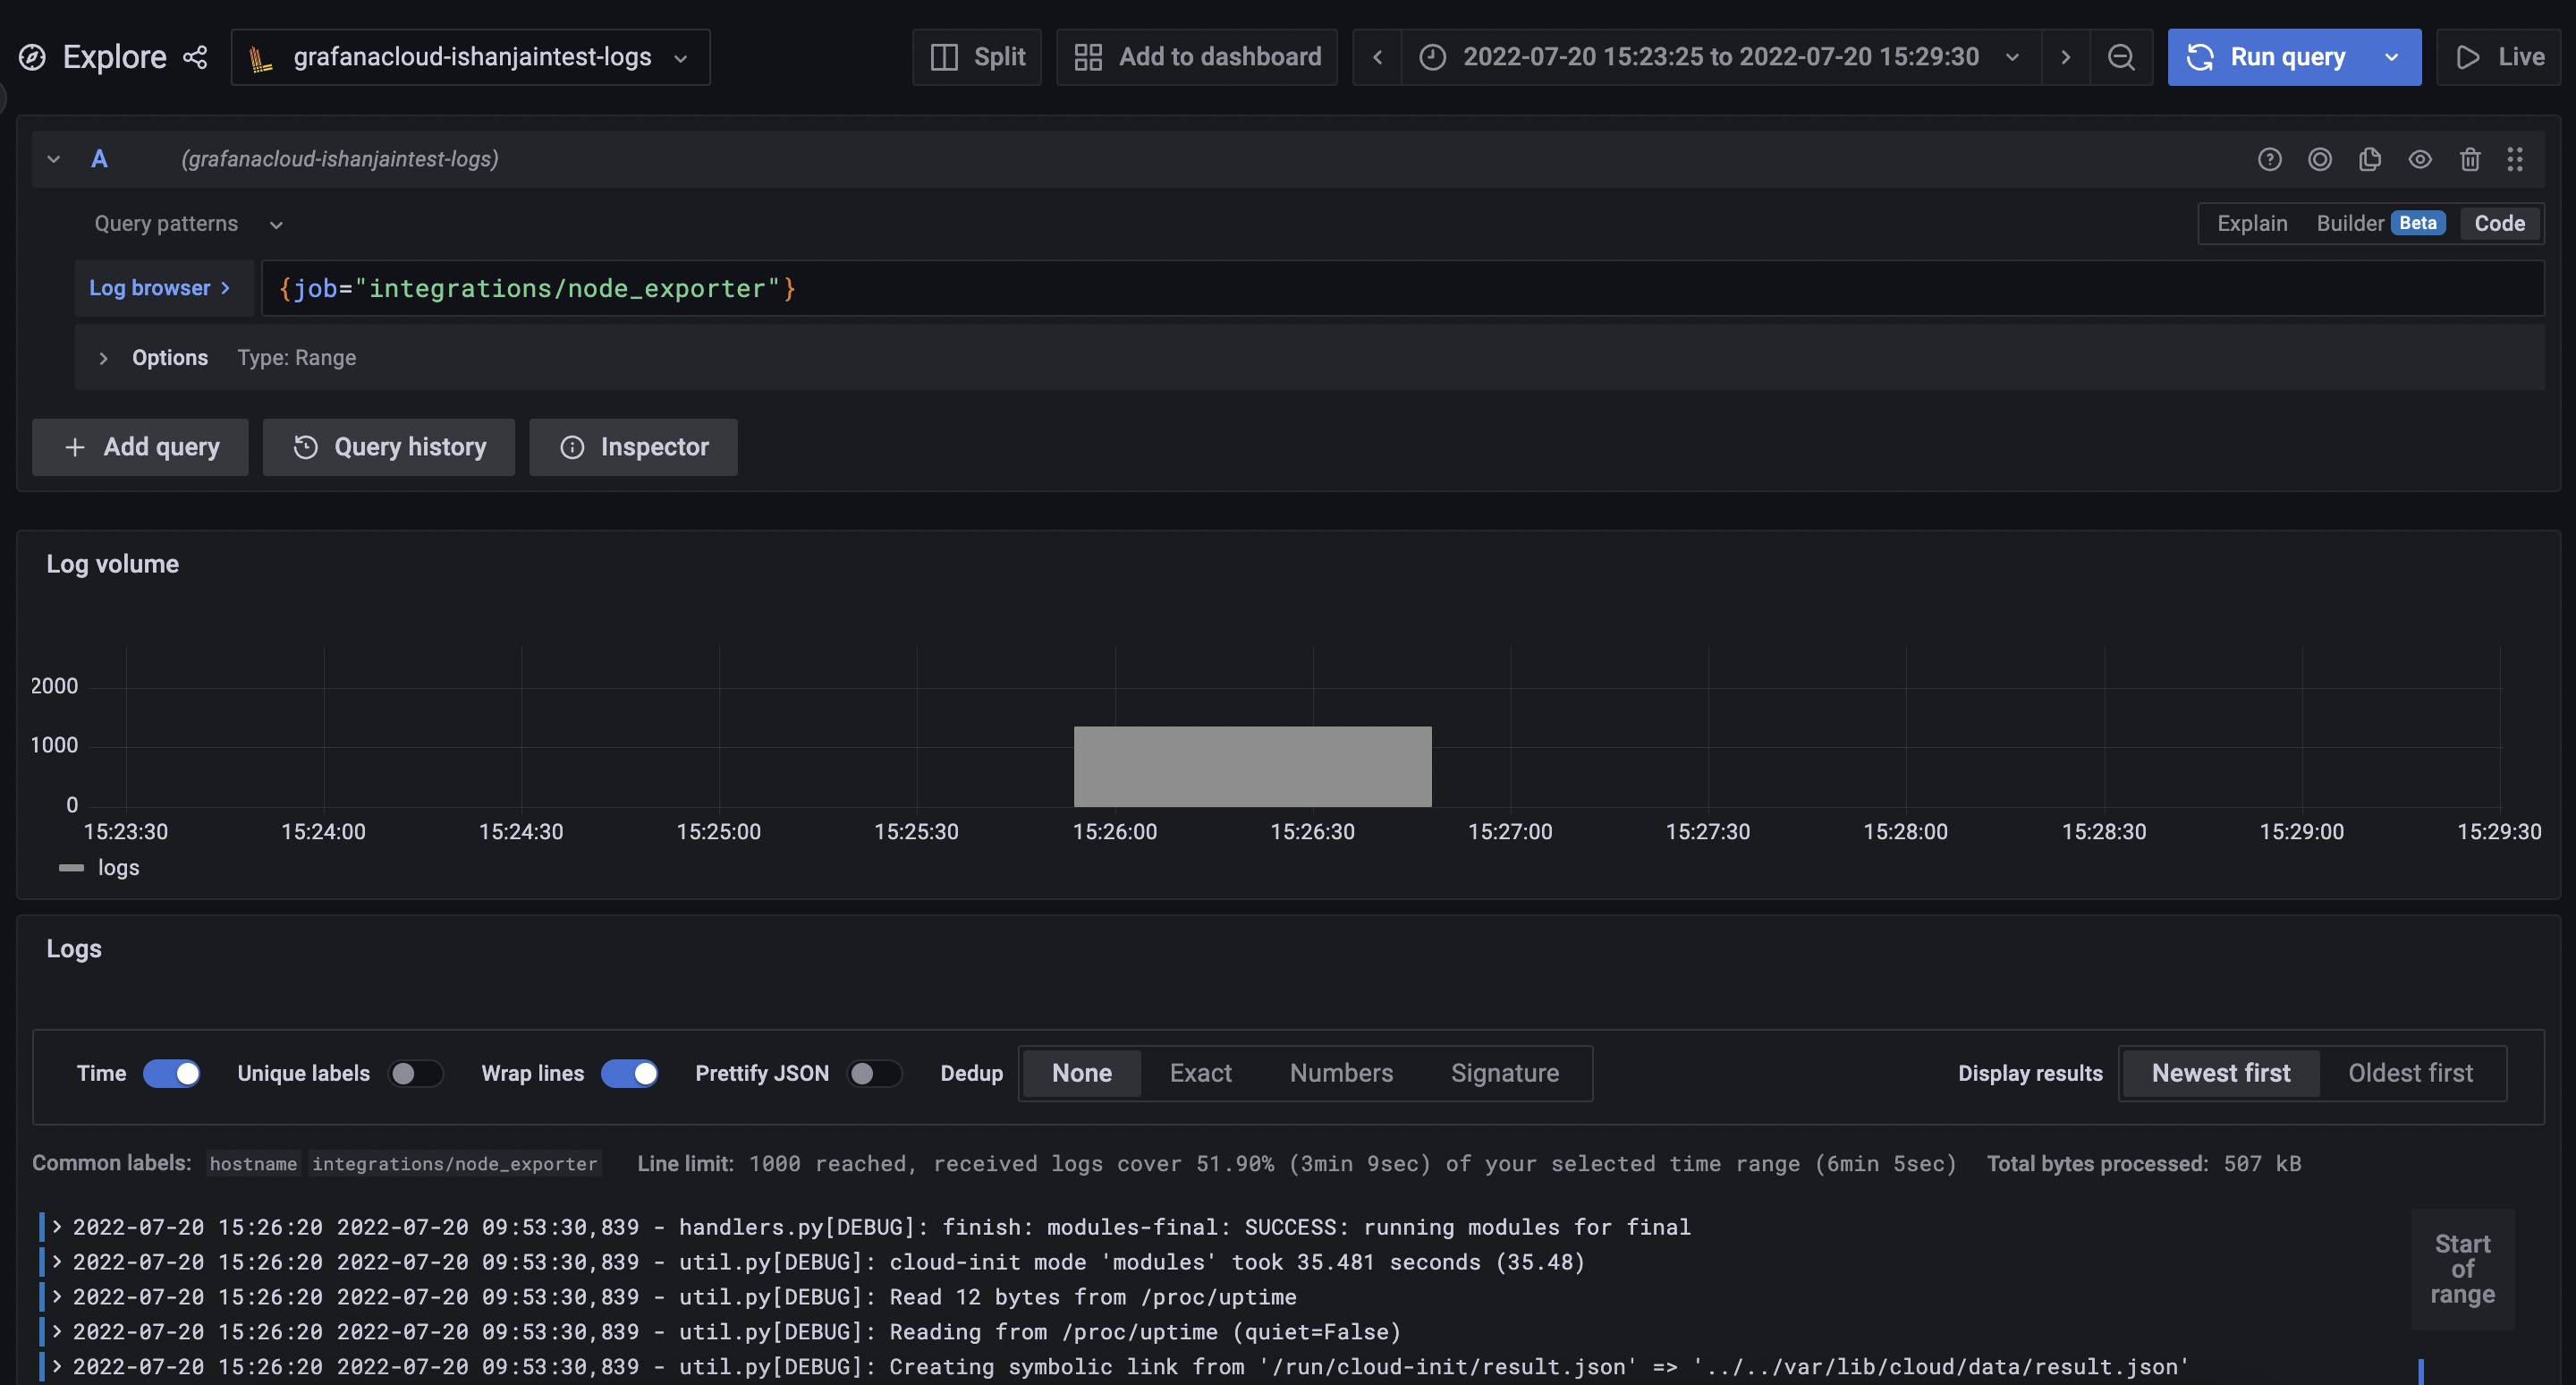The width and height of the screenshot is (2576, 1385).
Task: Switch to the Builder editor mode
Action: pyautogui.click(x=2349, y=223)
